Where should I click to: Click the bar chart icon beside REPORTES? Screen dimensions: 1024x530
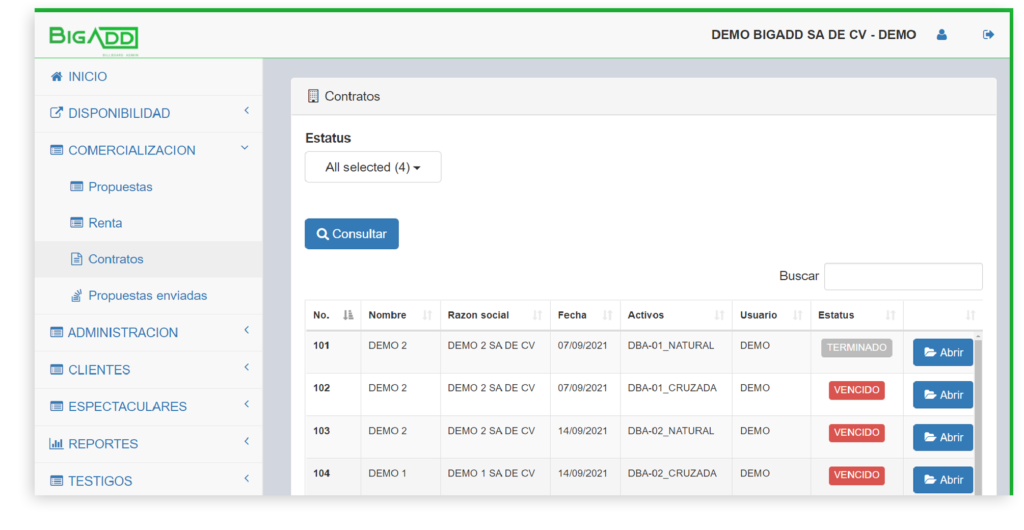[57, 444]
